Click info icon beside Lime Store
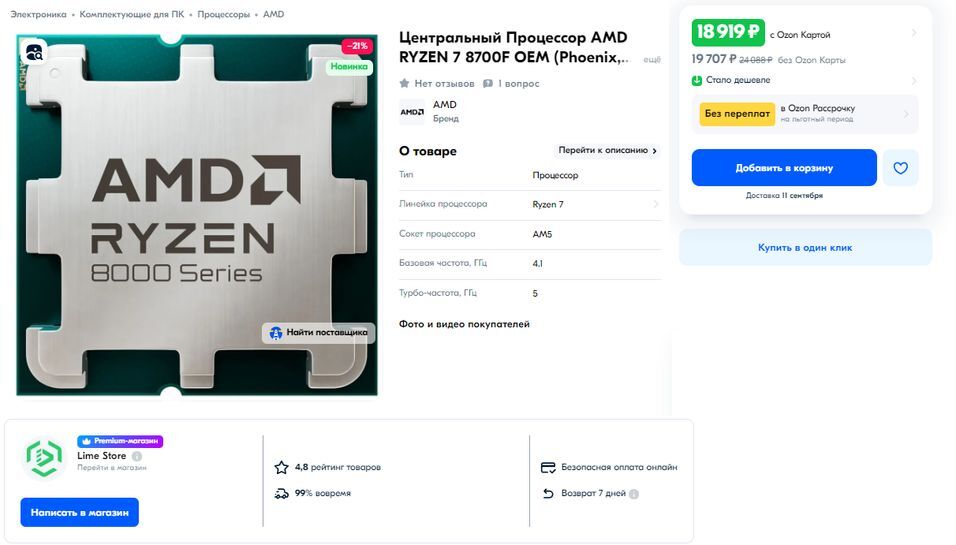This screenshot has width=956, height=545. pos(137,456)
